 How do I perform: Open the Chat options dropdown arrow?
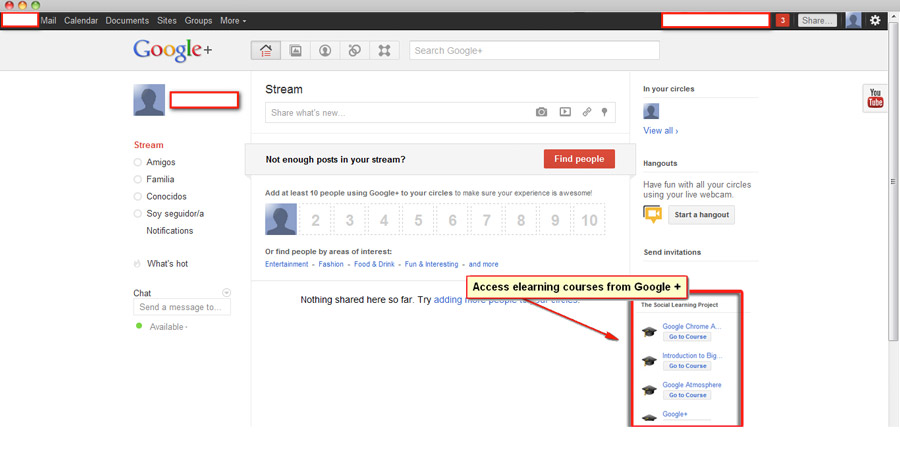(x=226, y=292)
